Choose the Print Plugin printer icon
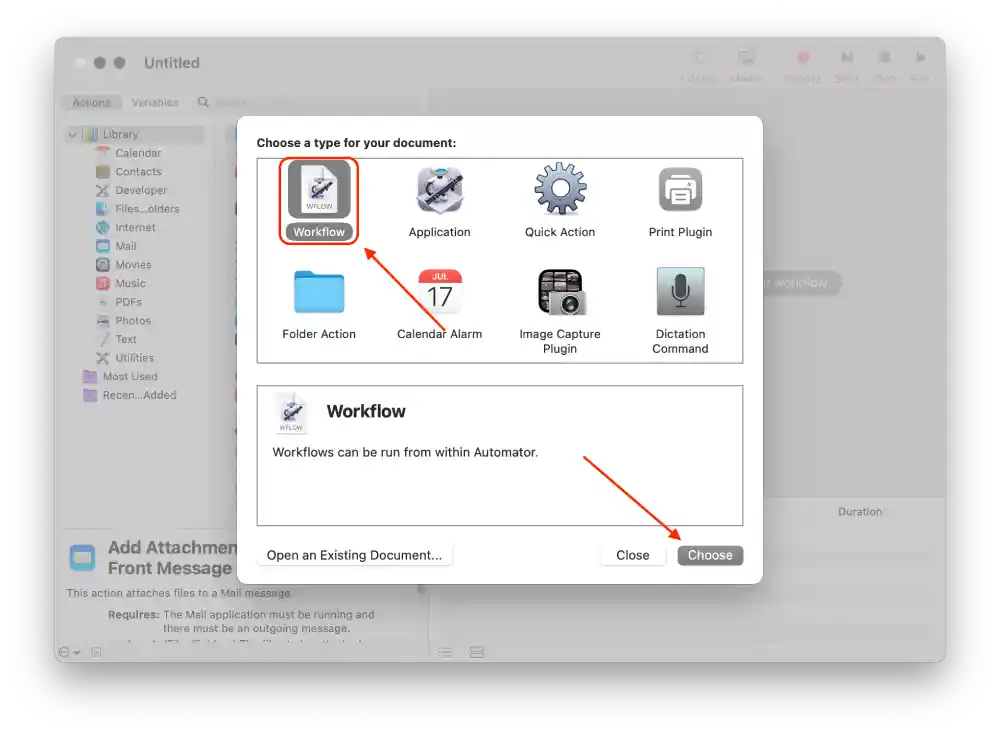 coord(680,189)
